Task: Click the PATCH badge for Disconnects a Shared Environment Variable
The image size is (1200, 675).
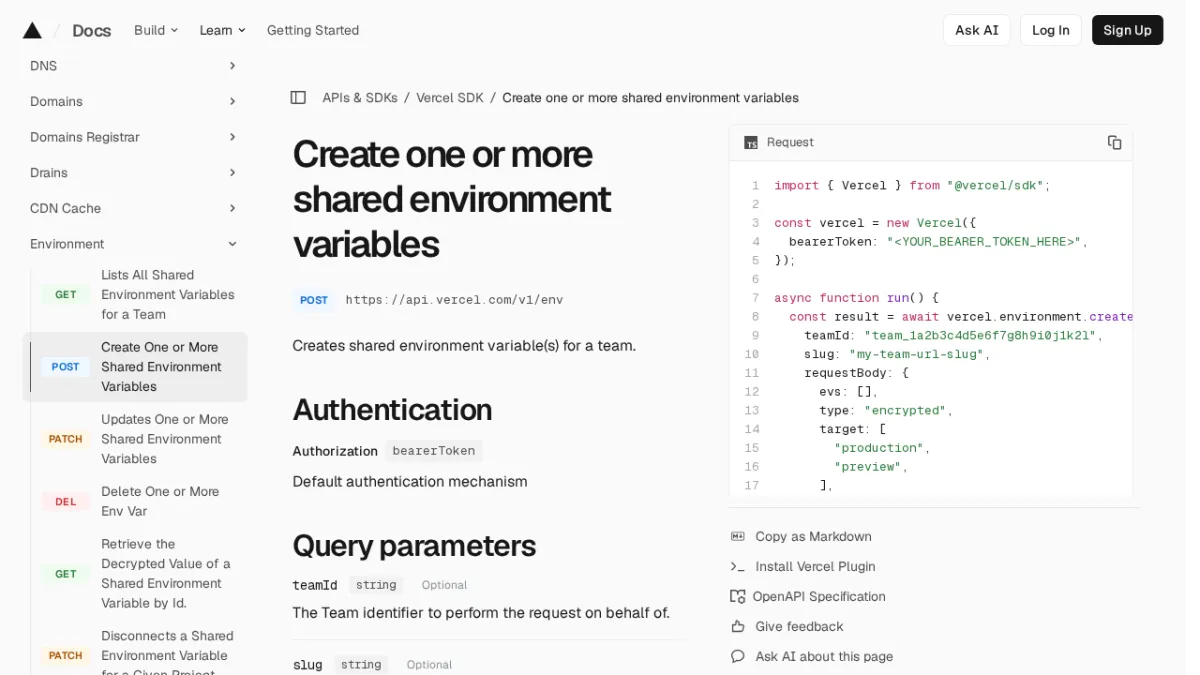Action: coord(66,656)
